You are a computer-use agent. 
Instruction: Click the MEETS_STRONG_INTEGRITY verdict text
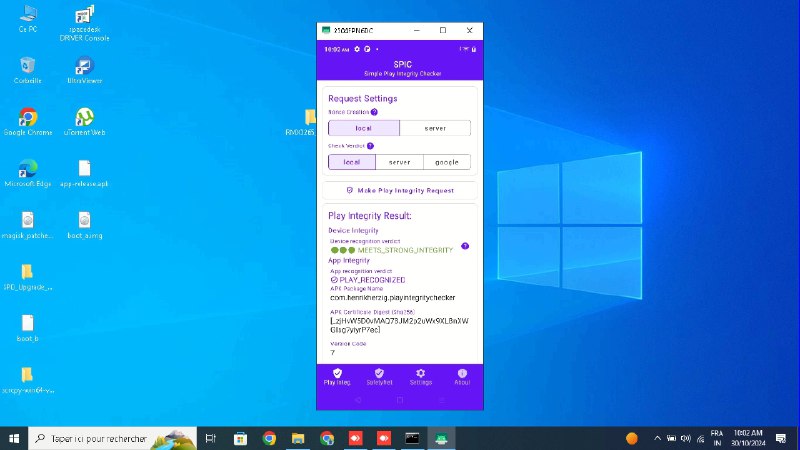tap(405, 250)
